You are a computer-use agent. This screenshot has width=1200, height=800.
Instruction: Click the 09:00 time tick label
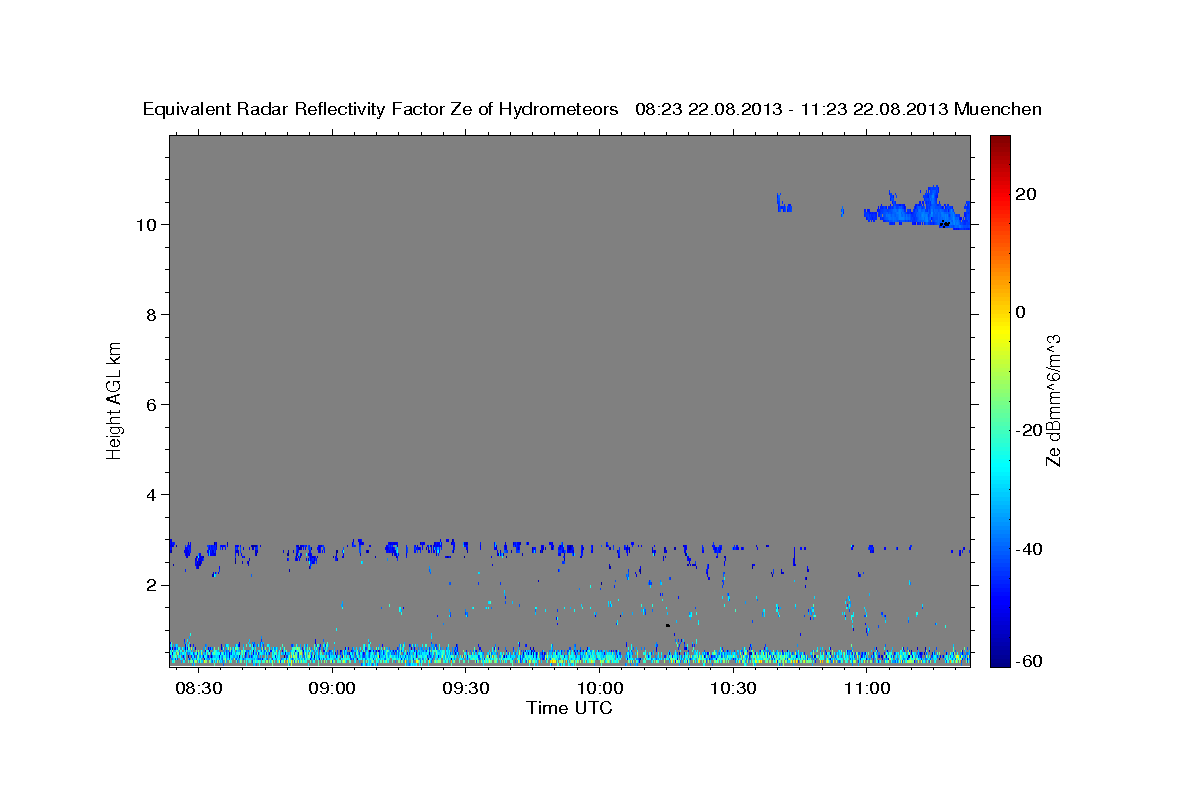pos(331,689)
